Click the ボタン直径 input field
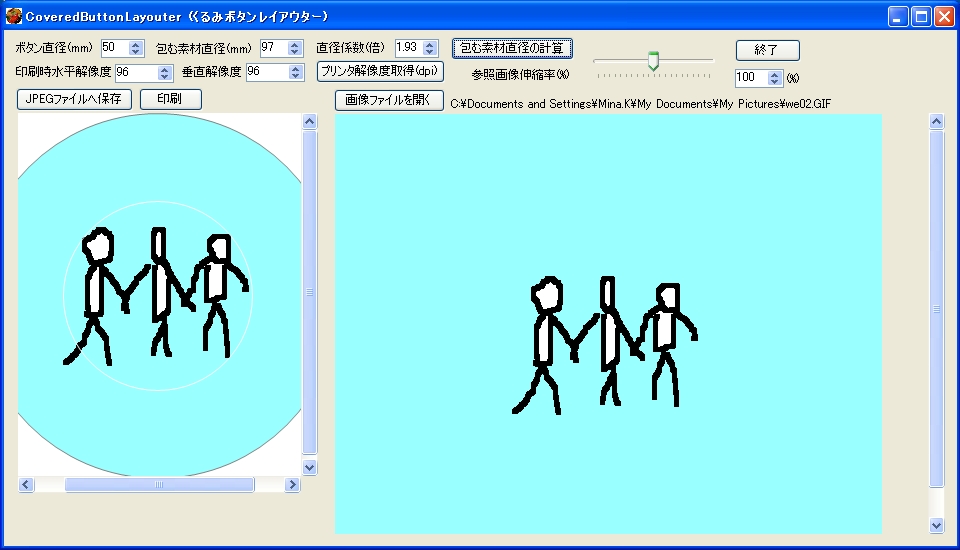 pyautogui.click(x=115, y=48)
